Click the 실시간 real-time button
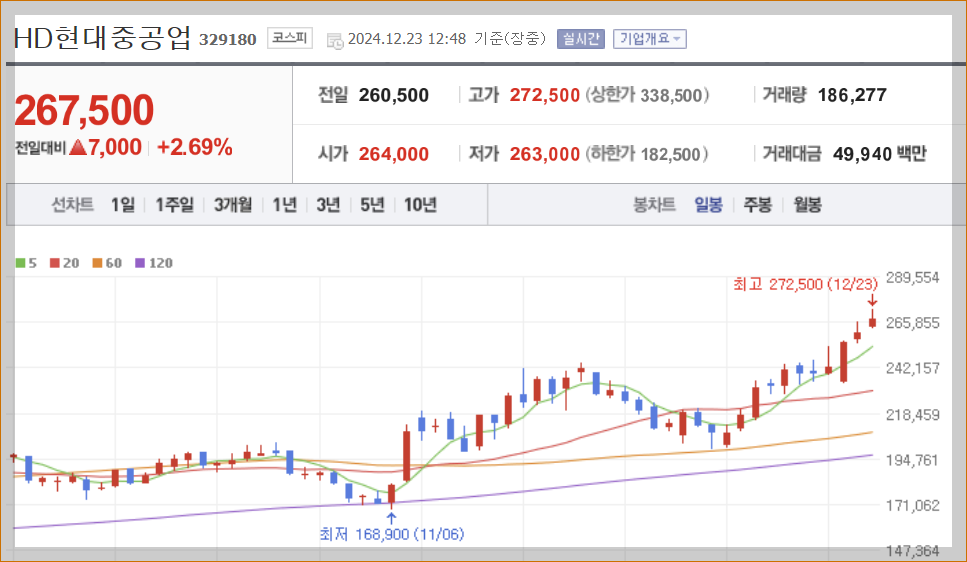 pyautogui.click(x=580, y=39)
